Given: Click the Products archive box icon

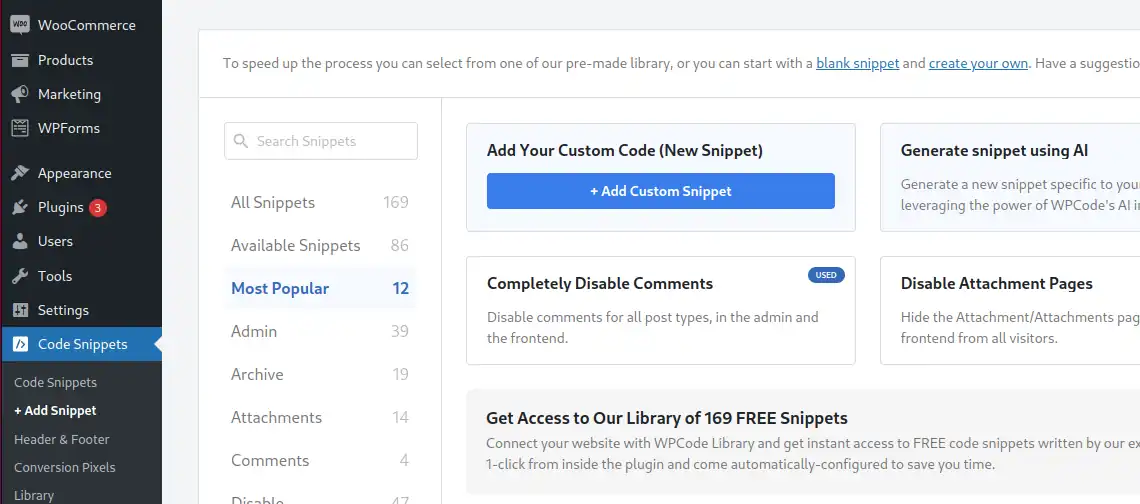Looking at the screenshot, I should (20, 60).
